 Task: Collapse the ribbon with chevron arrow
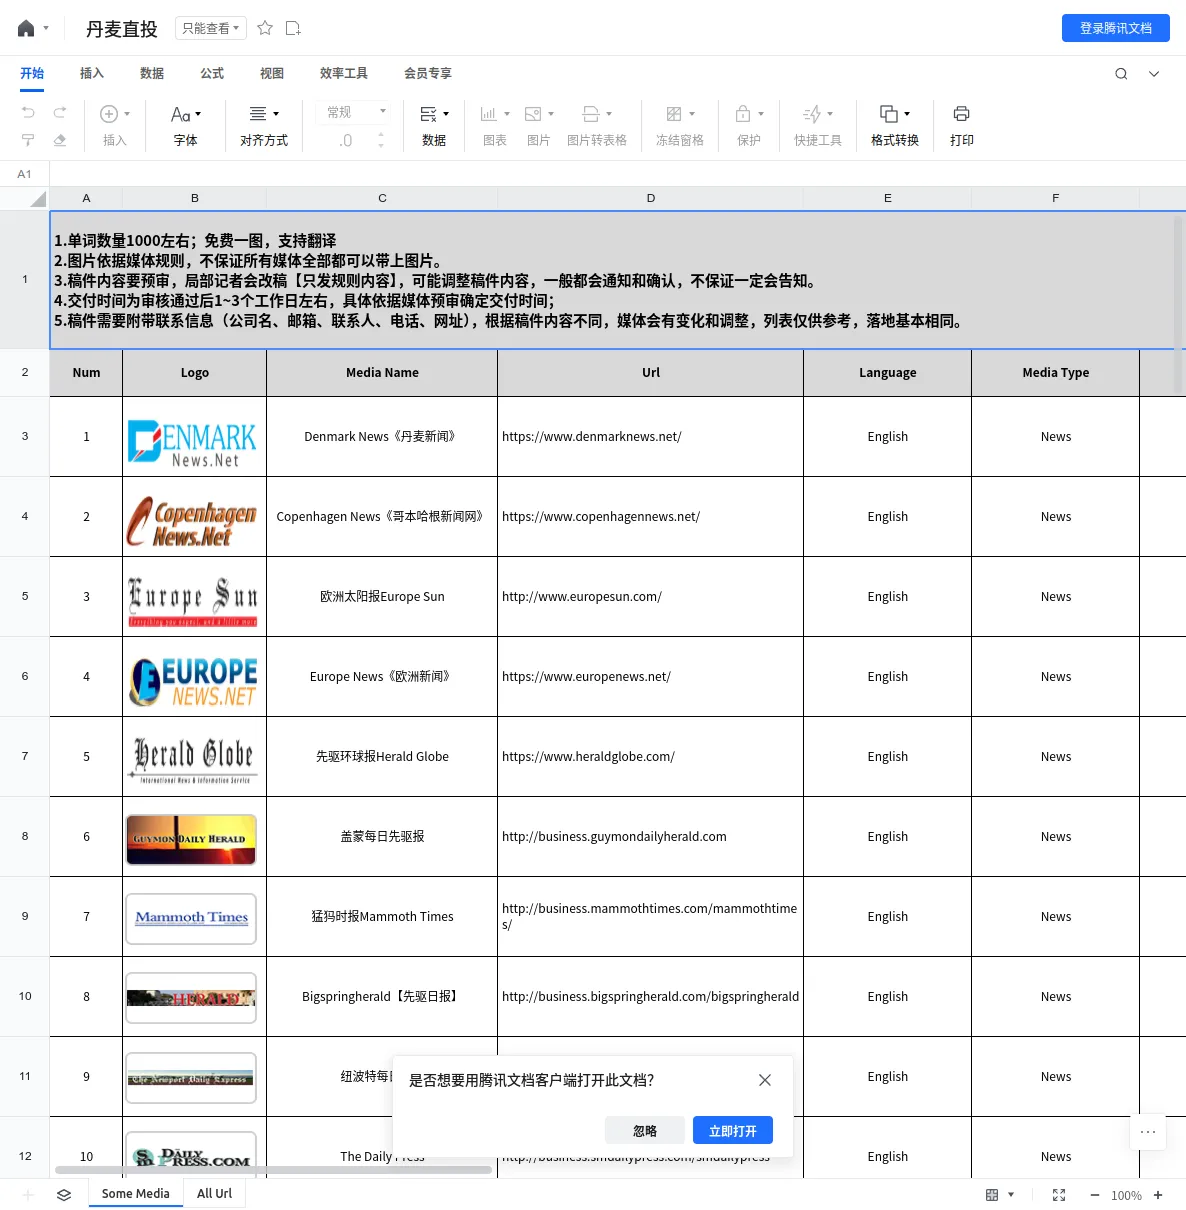click(x=1154, y=74)
